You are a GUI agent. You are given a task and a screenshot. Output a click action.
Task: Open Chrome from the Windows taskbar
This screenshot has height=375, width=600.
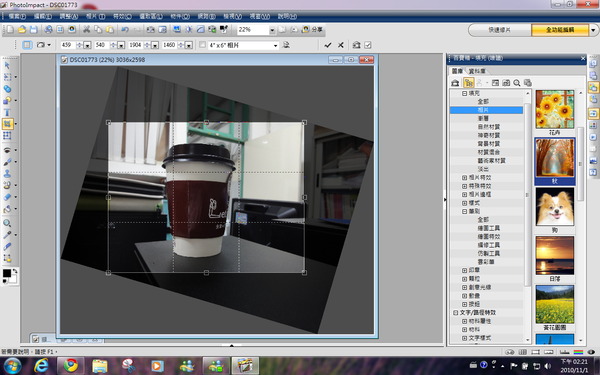coord(70,365)
